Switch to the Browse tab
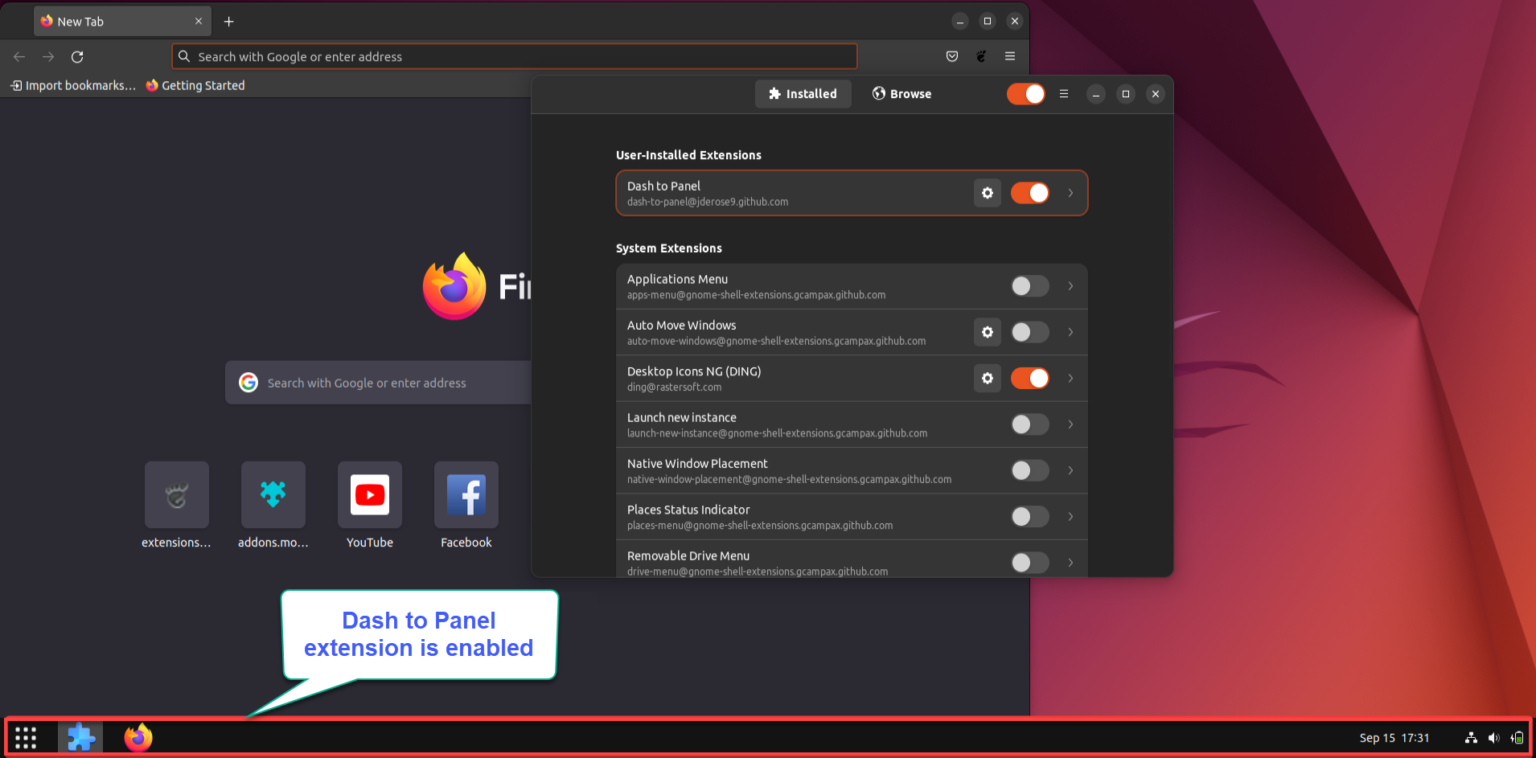 pyautogui.click(x=901, y=93)
